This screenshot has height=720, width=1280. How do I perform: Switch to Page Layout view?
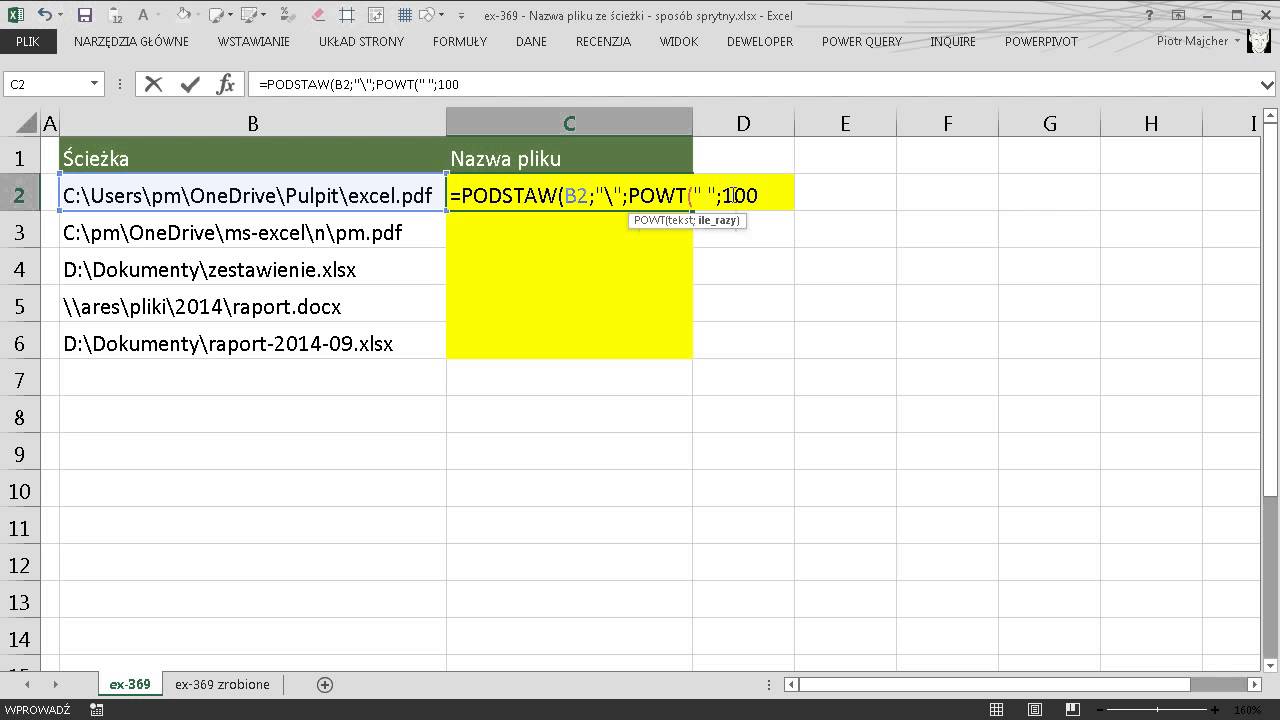1034,710
